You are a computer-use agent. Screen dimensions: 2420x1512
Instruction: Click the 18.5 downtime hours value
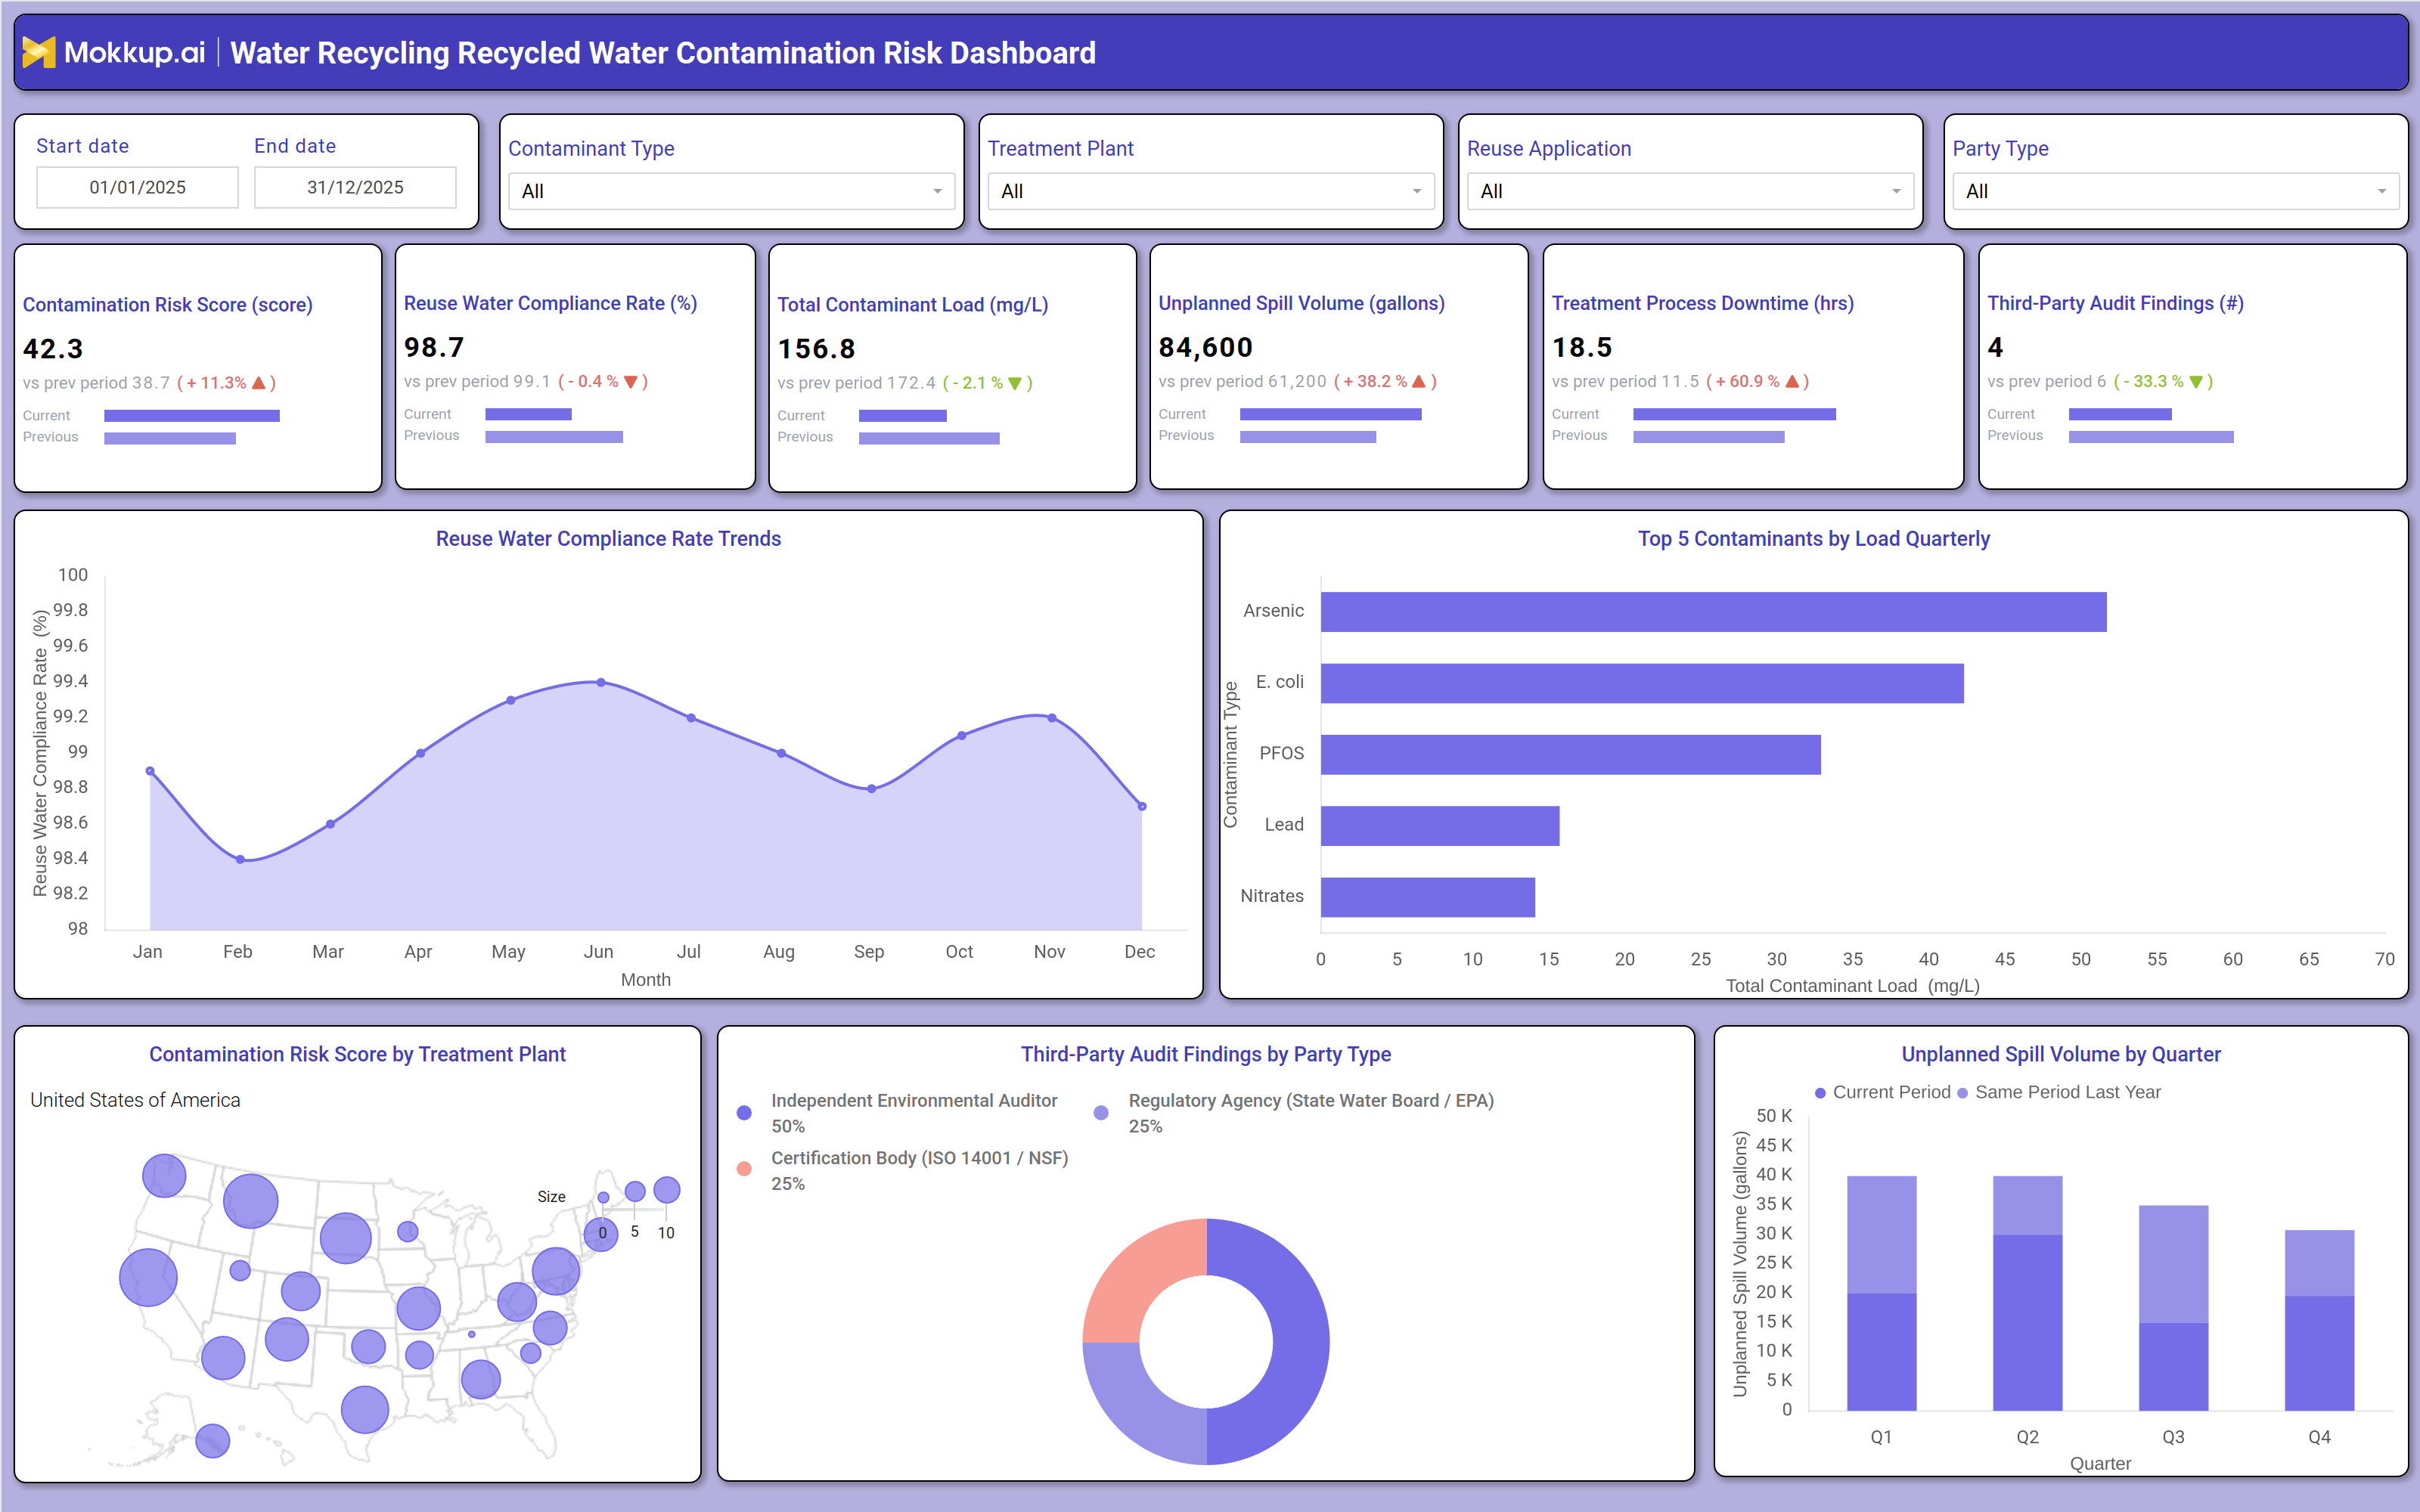pyautogui.click(x=1582, y=347)
